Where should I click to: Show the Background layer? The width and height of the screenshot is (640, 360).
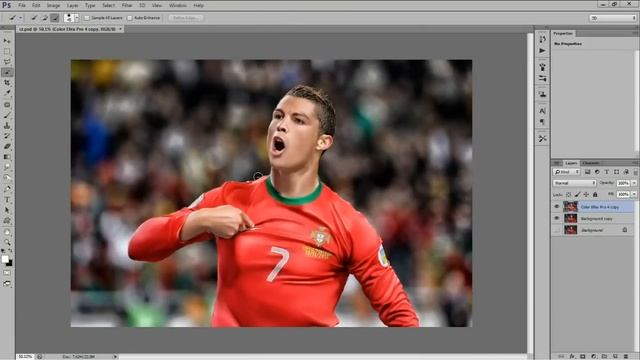(x=556, y=230)
